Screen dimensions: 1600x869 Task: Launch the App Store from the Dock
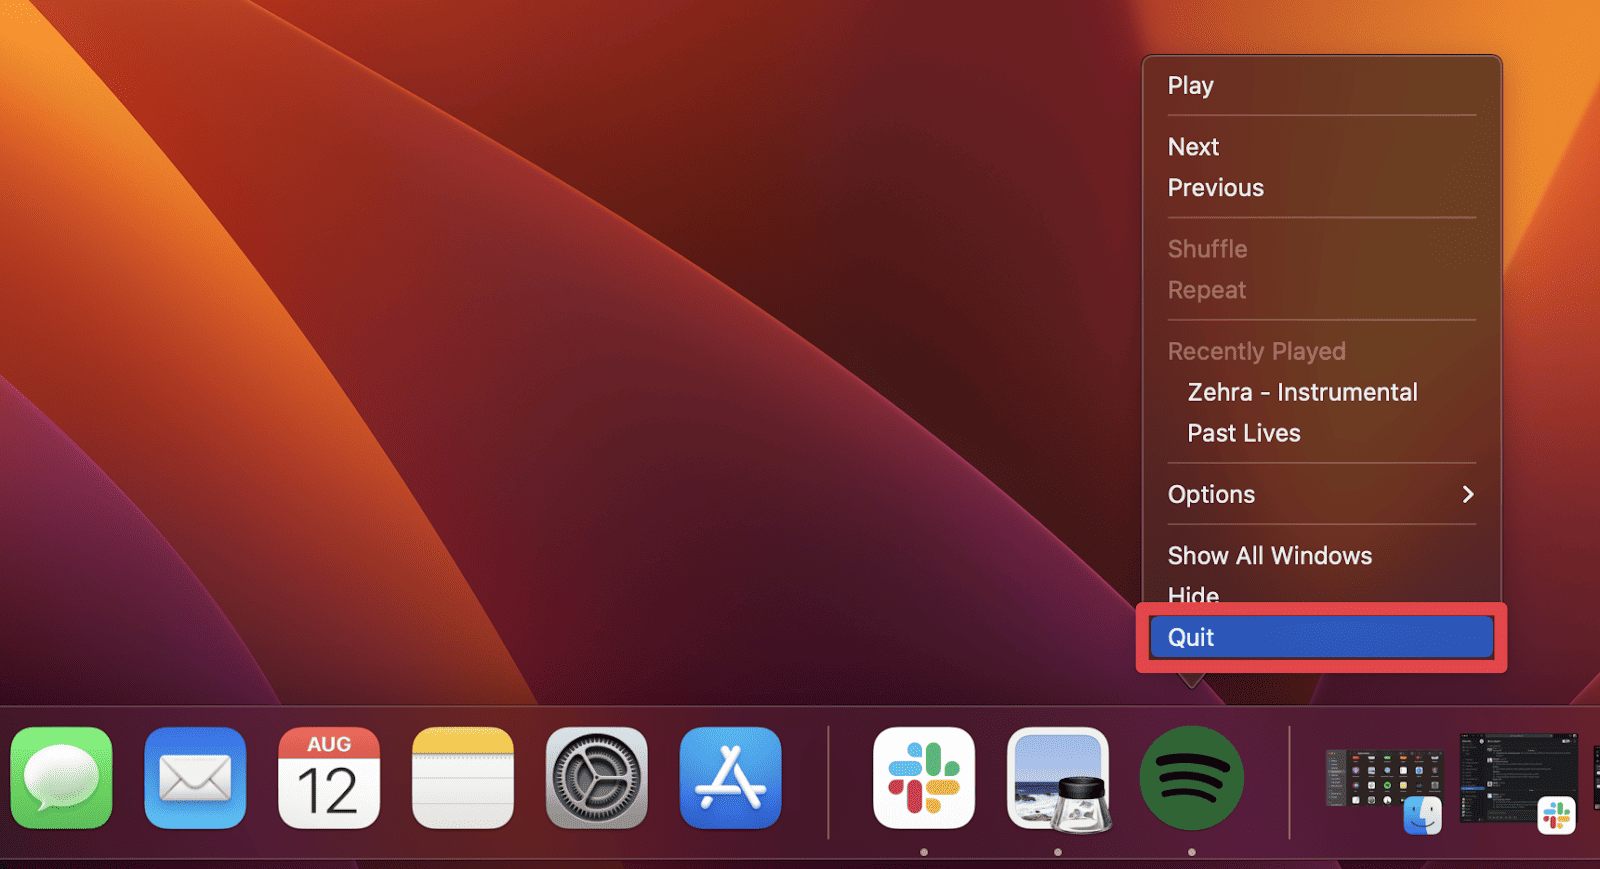(x=731, y=778)
